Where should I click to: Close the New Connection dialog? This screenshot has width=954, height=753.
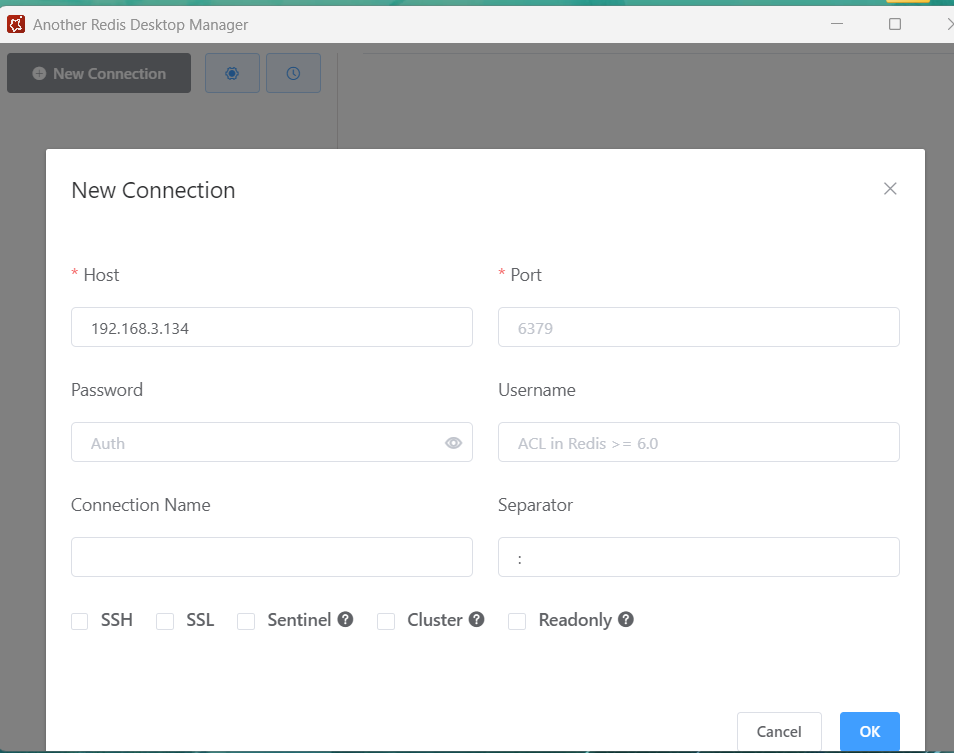[x=890, y=189]
